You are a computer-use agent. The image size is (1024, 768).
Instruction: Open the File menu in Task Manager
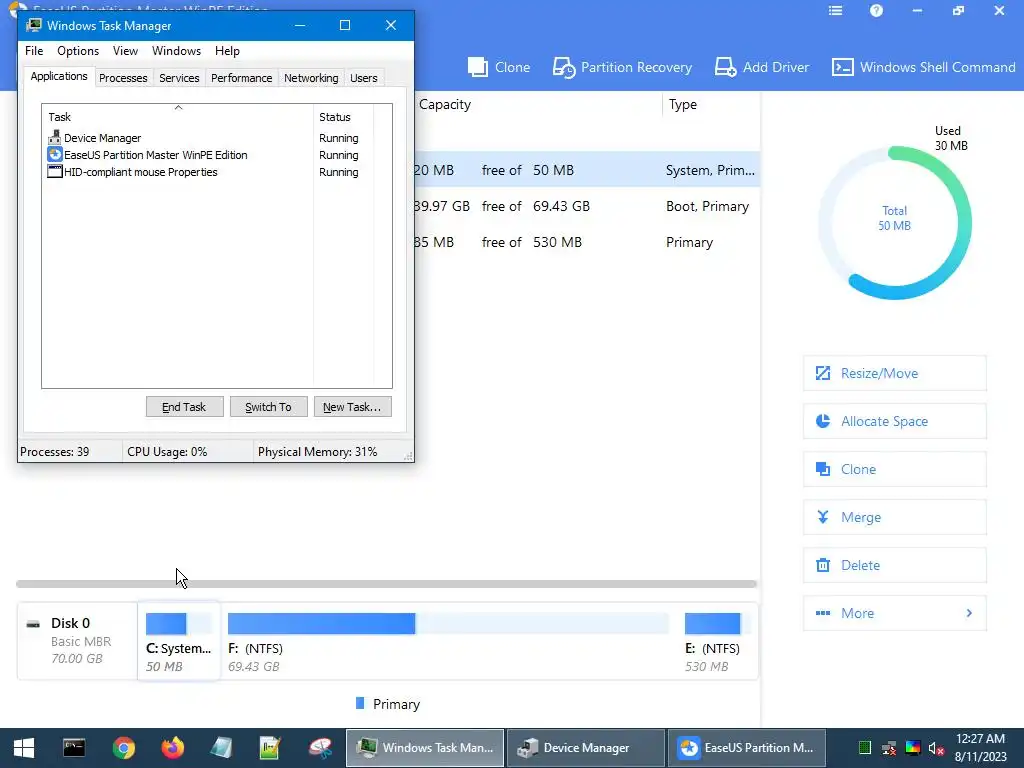point(34,51)
